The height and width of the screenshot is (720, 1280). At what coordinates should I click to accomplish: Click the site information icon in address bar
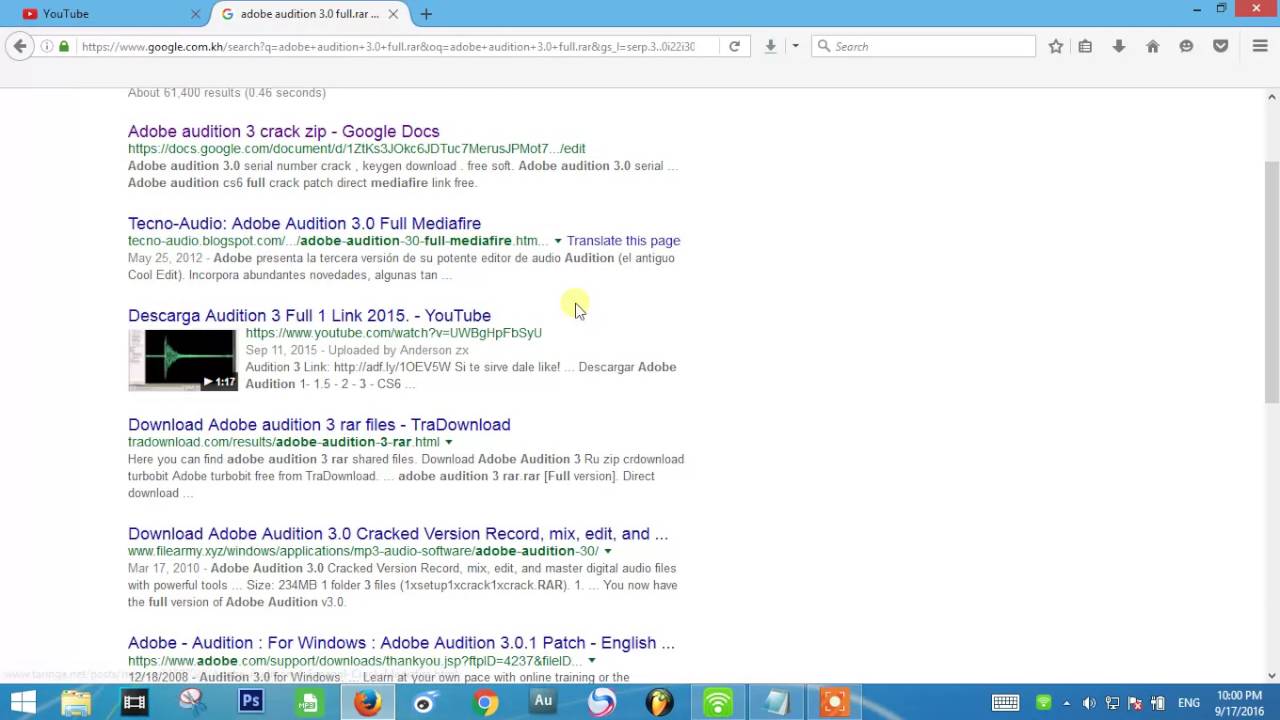tap(47, 46)
